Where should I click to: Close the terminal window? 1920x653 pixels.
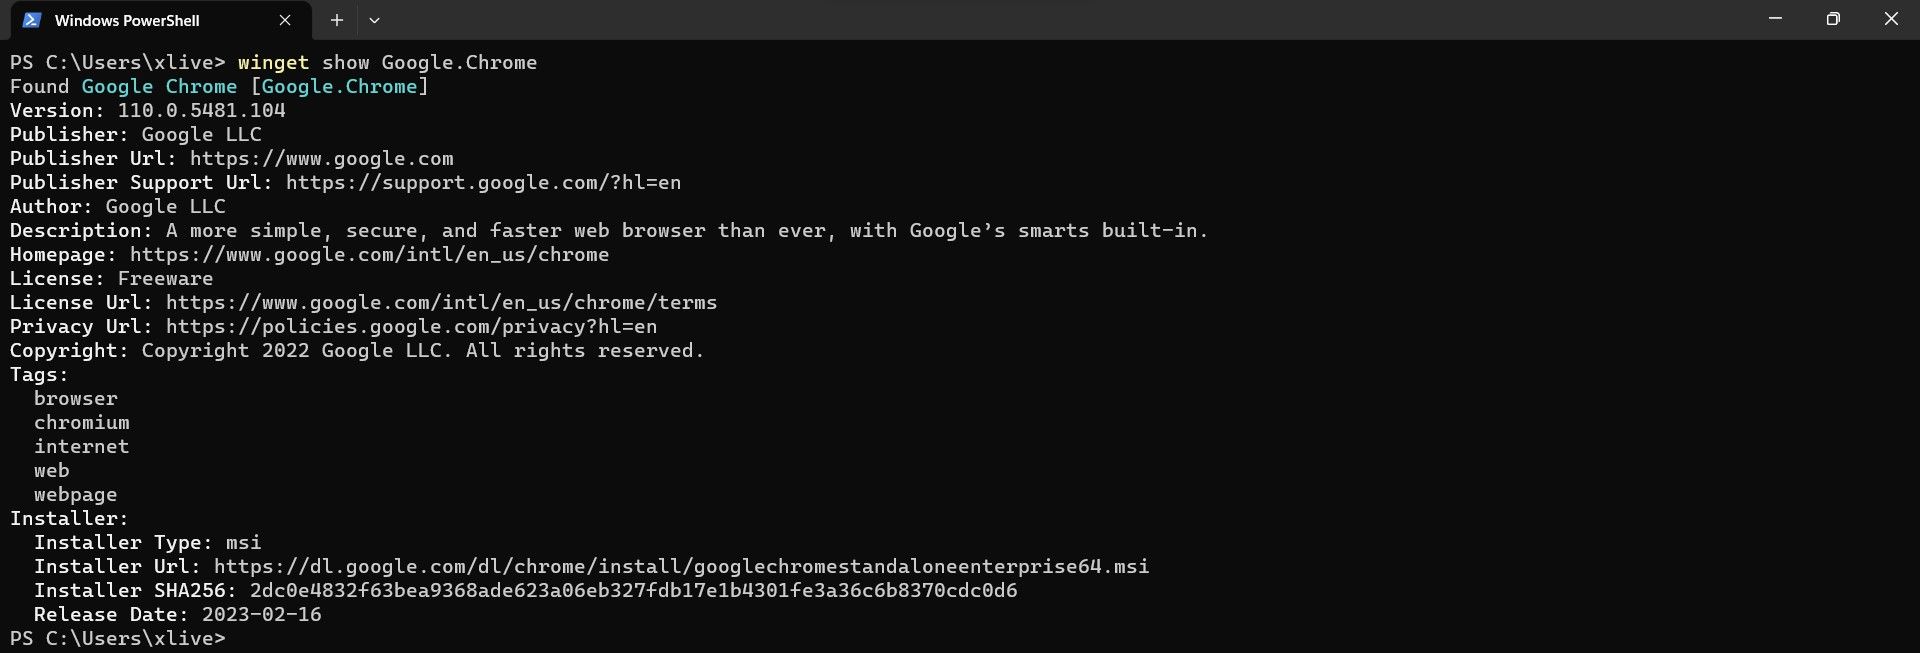pos(1891,19)
